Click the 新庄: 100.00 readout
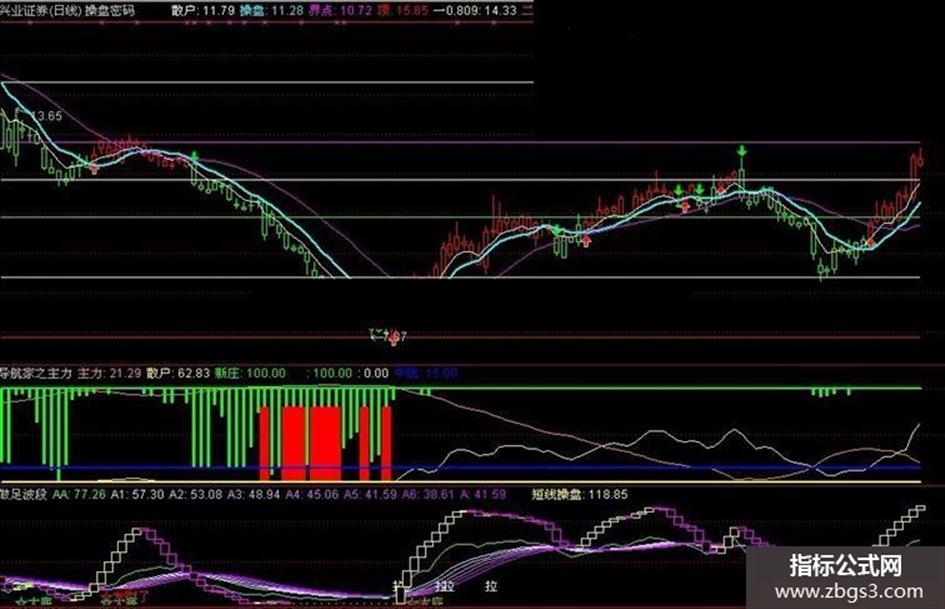The image size is (945, 609). [250, 373]
